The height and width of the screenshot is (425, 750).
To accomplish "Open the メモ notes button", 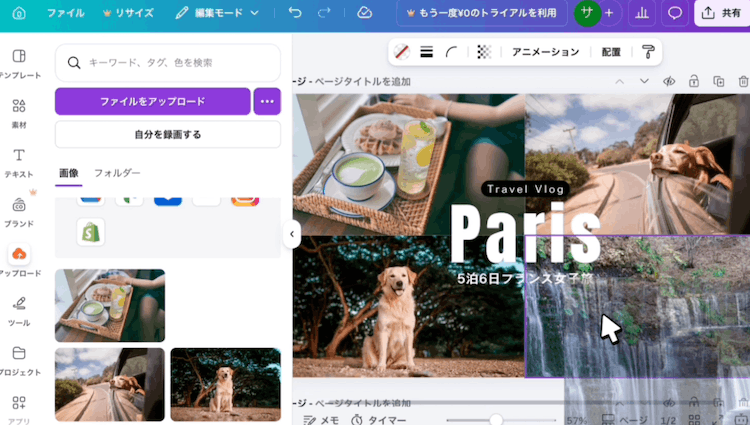I will coord(321,420).
